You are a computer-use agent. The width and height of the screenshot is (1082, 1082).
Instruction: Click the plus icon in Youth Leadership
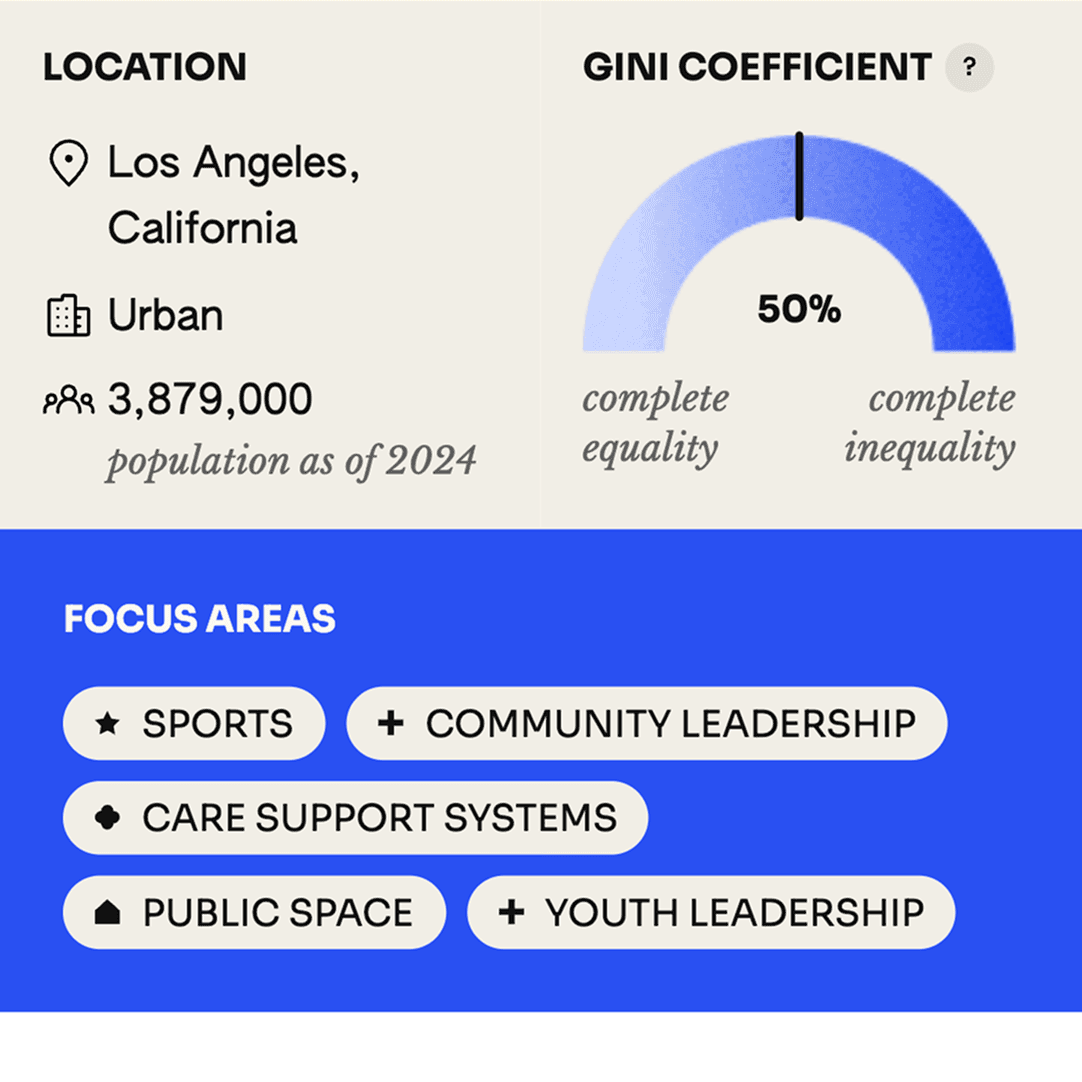[x=511, y=912]
